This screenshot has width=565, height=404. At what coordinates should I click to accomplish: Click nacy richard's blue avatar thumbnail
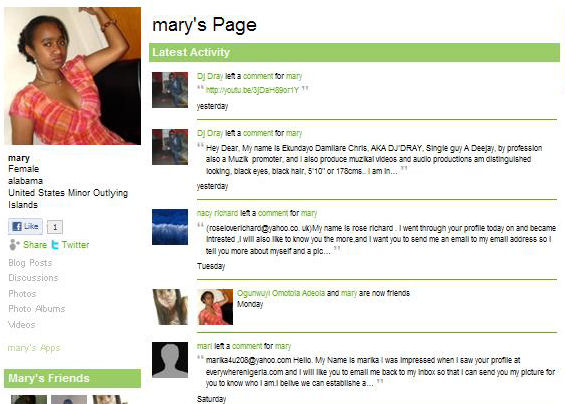point(170,227)
